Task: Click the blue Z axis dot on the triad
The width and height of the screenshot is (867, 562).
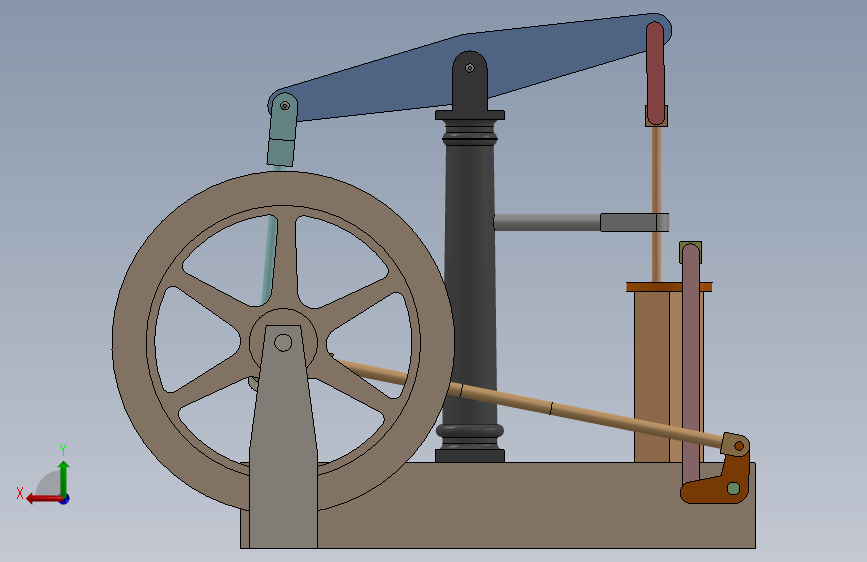Action: point(65,500)
